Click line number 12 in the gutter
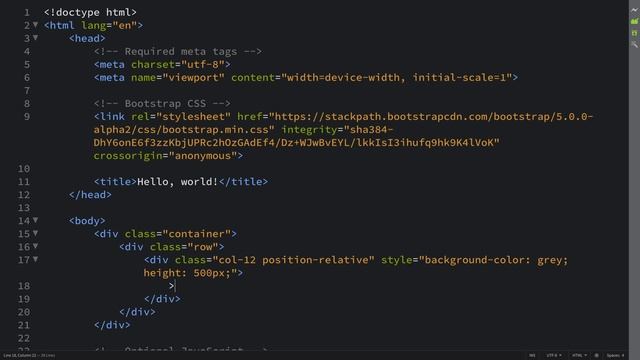This screenshot has height=360, width=640. 24,195
